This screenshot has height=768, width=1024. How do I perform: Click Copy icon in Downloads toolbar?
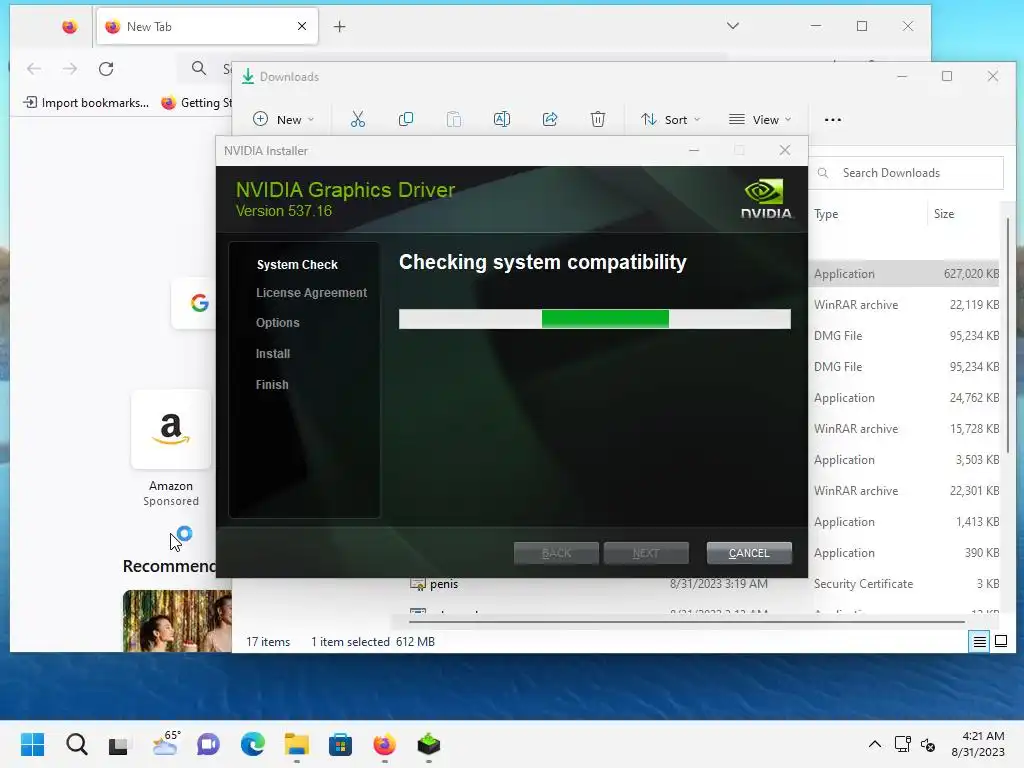406,120
